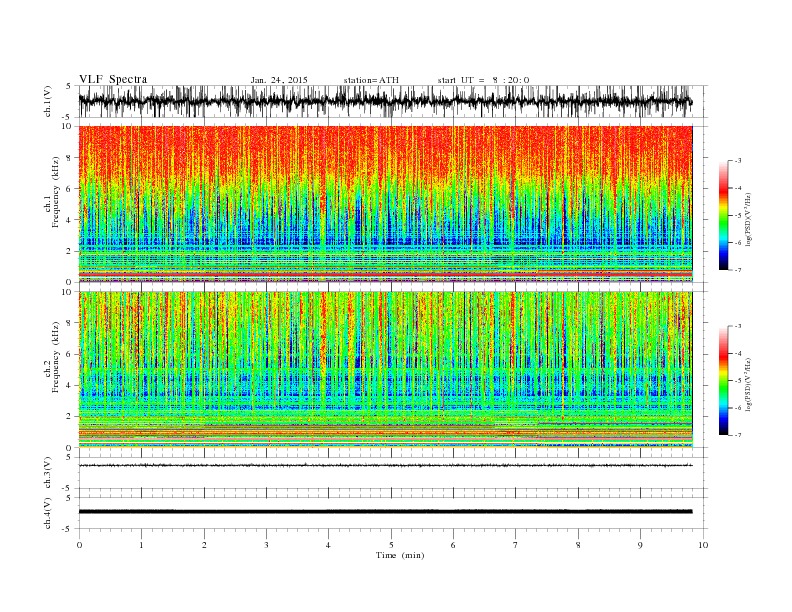Click the ch.2 spectrogram "6" kHz tick label
This screenshot has width=792, height=612.
click(x=70, y=354)
